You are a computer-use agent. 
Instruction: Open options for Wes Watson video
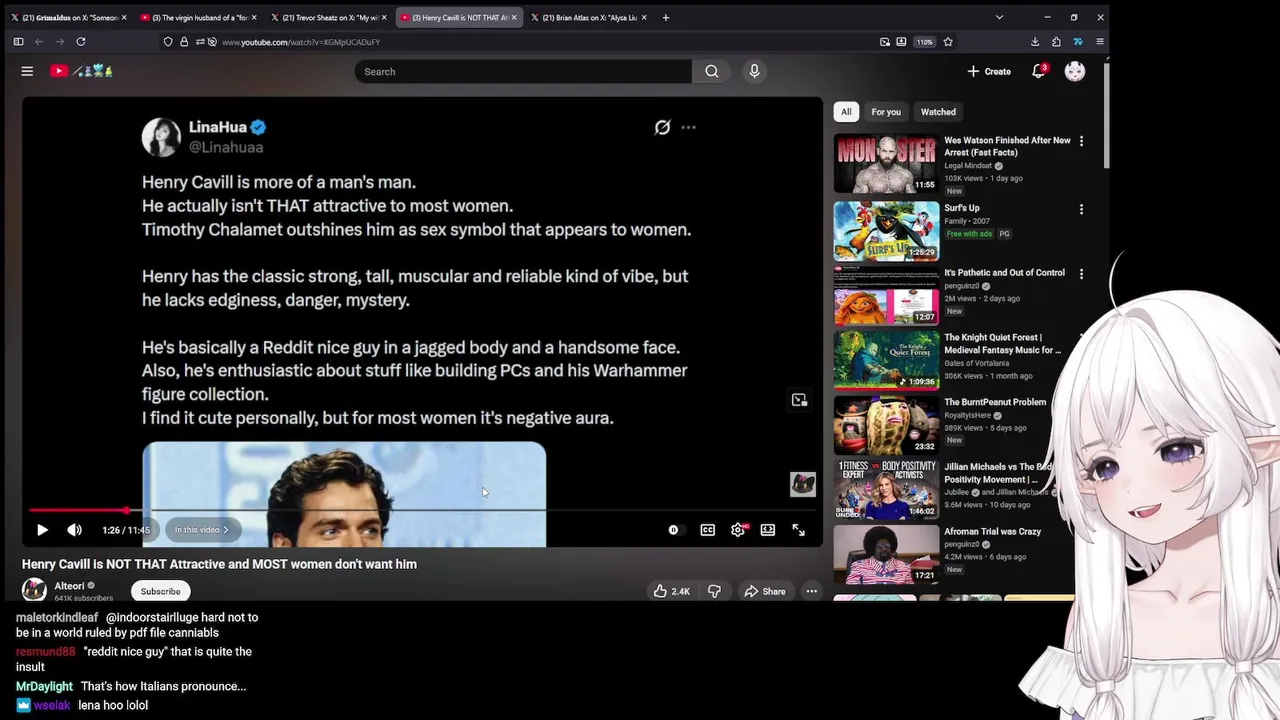[1081, 141]
